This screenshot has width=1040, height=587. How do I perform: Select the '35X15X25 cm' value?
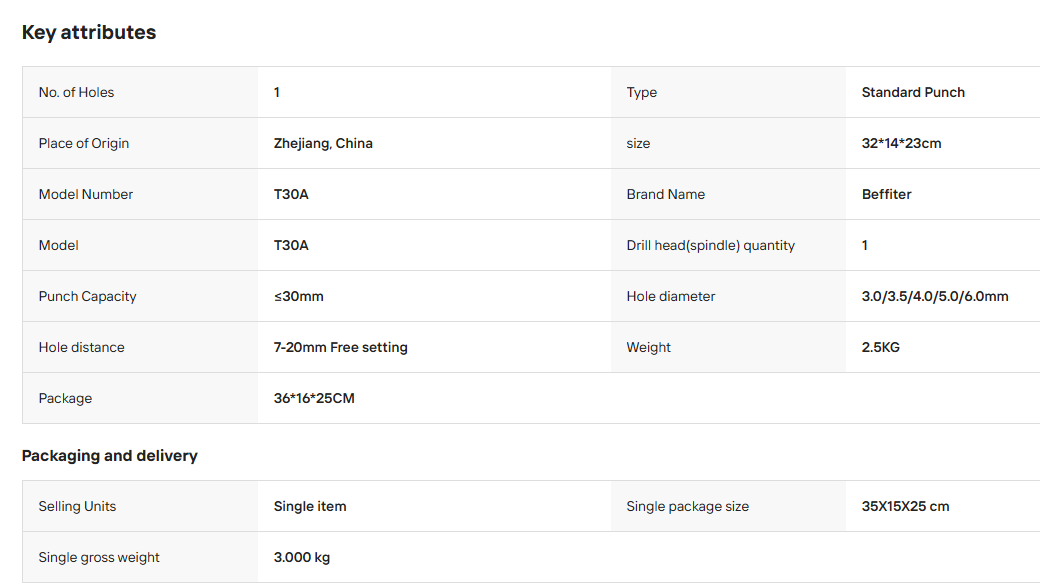point(905,507)
